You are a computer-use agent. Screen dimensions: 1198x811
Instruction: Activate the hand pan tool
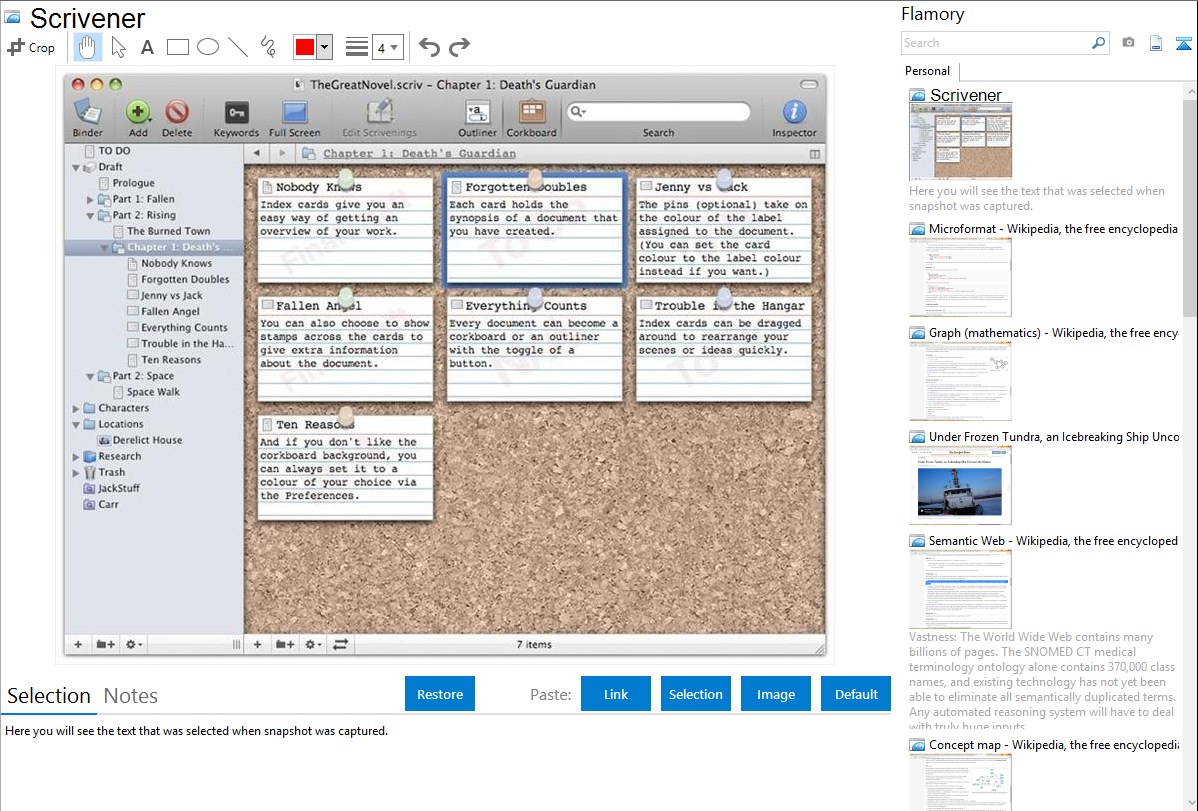tap(87, 47)
